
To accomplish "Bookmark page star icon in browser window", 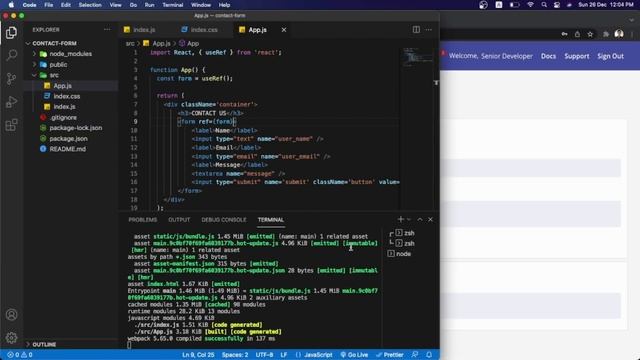I will 590,34.
